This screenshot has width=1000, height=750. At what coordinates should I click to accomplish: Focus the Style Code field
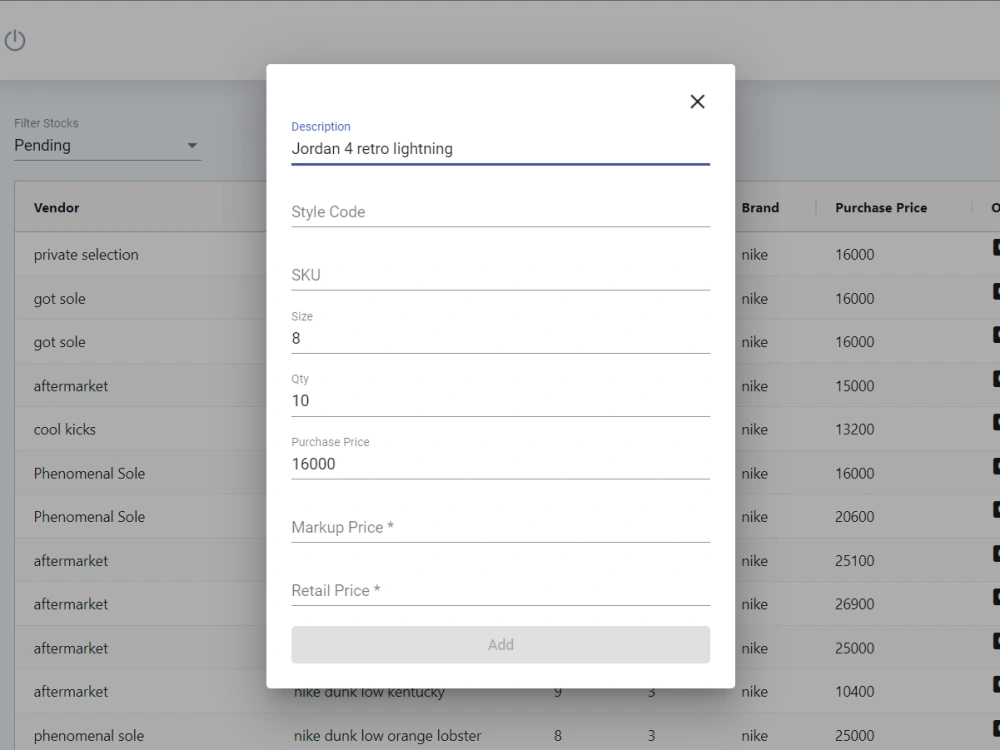click(x=500, y=212)
